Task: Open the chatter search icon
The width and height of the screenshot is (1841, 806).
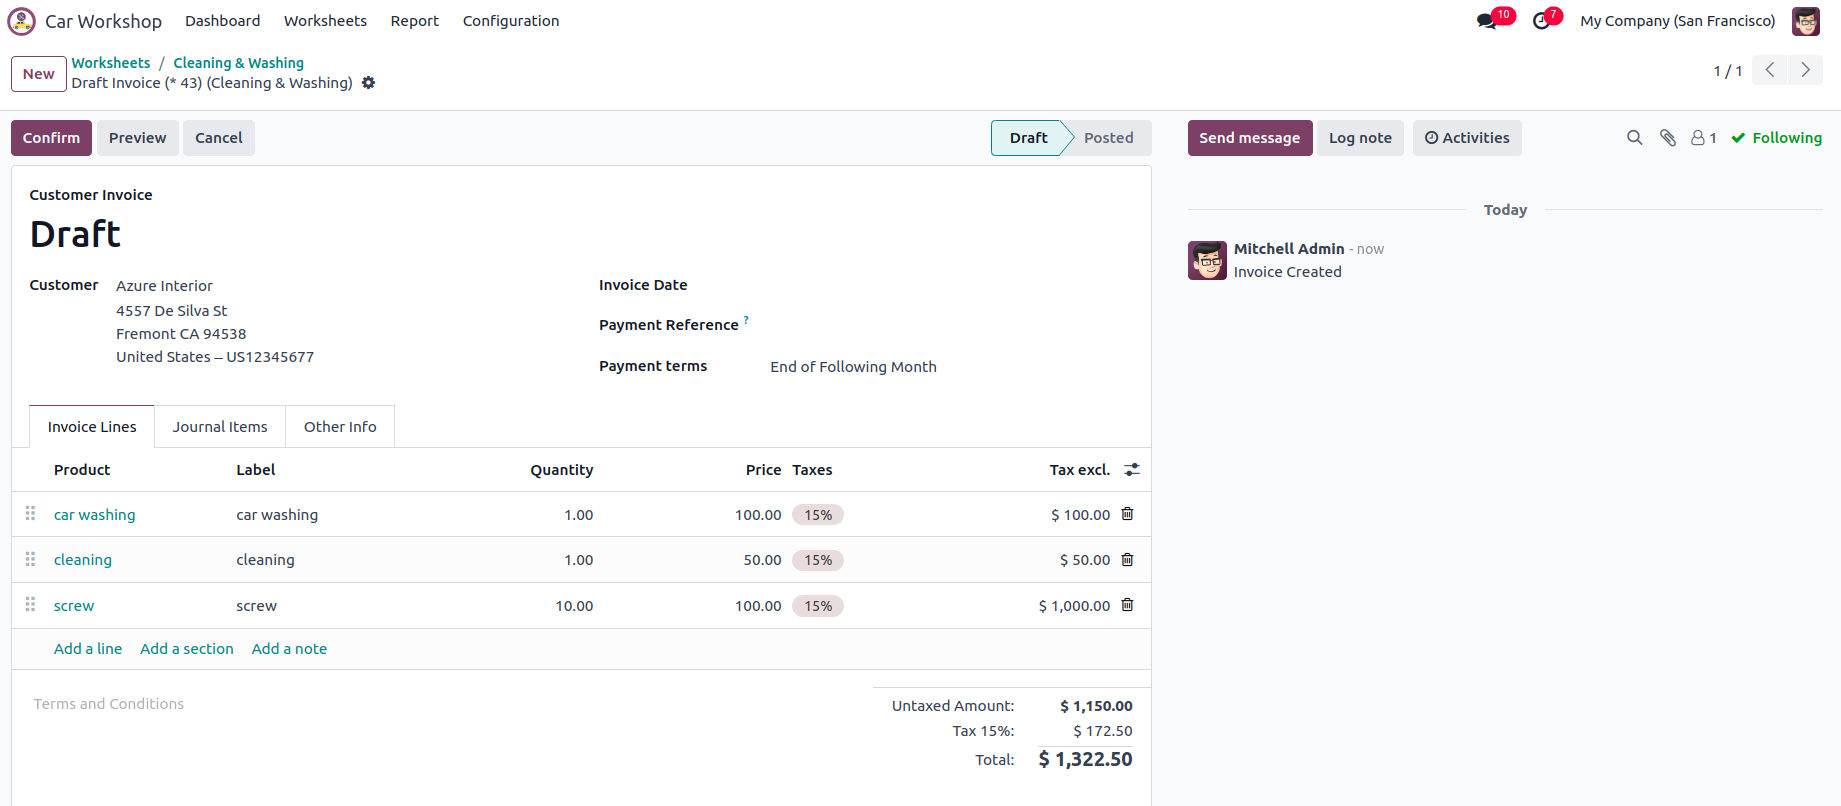Action: point(1634,138)
